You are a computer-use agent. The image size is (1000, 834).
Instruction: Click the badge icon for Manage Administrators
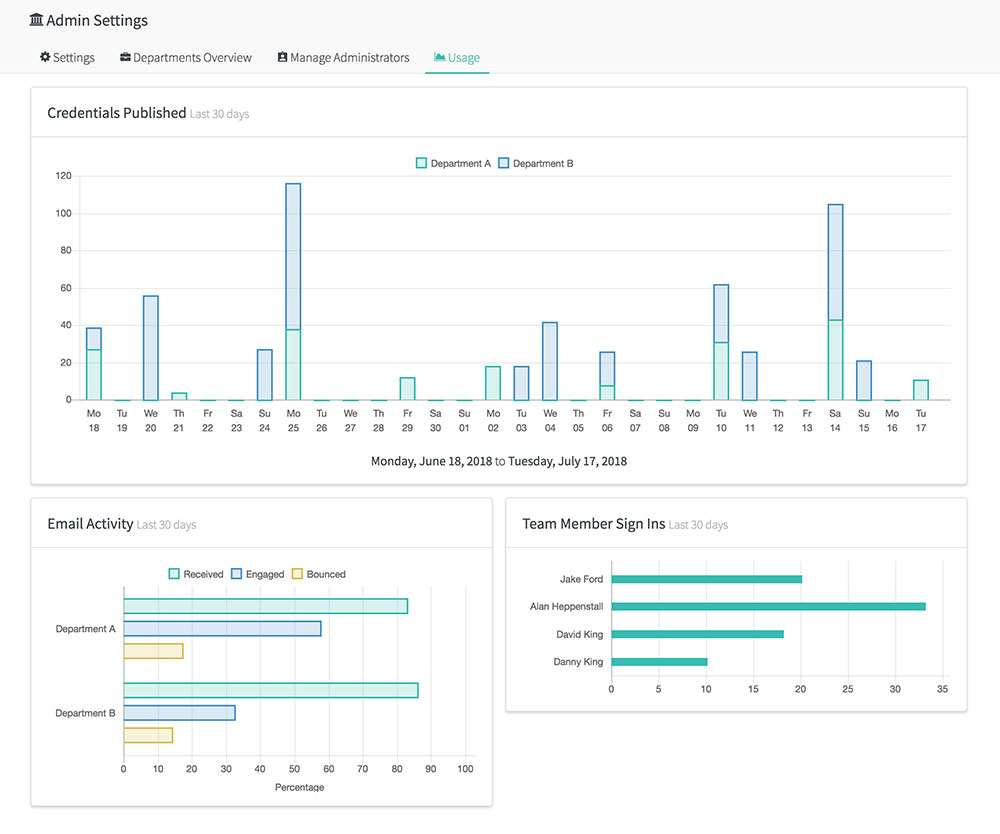pyautogui.click(x=282, y=58)
